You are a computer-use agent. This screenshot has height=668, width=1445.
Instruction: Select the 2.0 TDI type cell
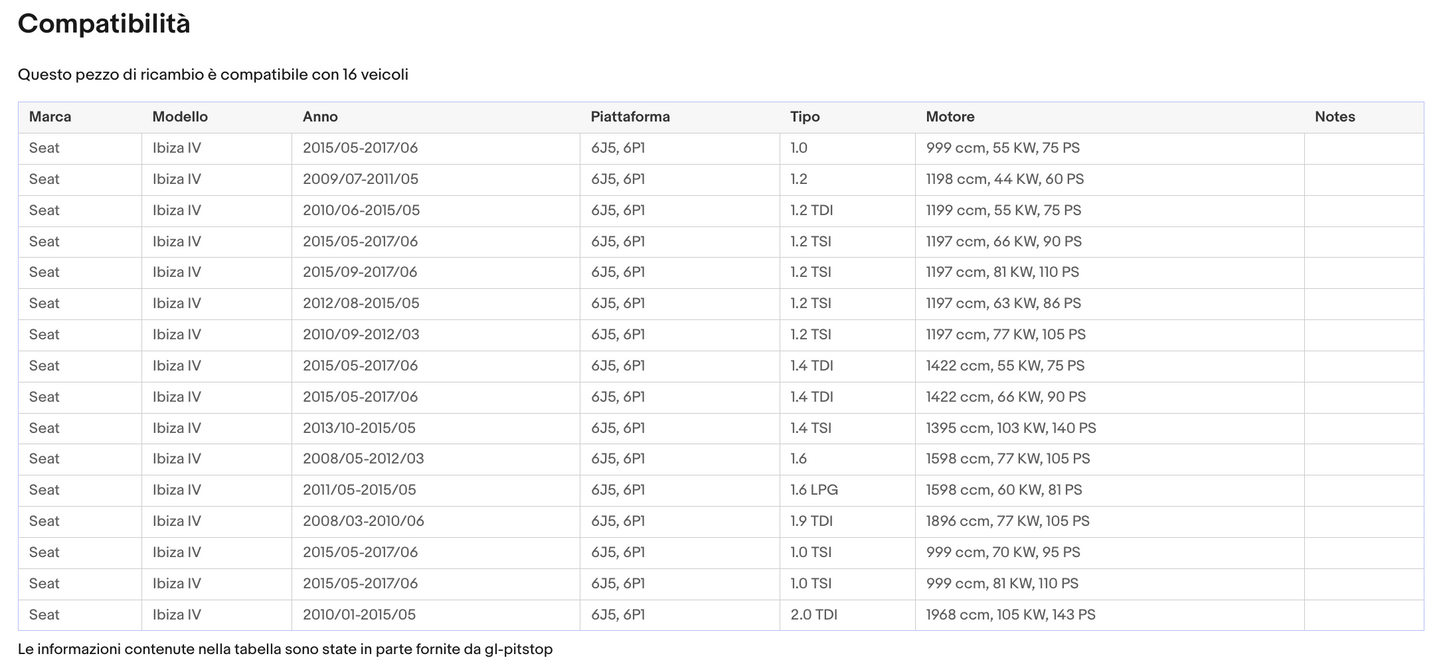[x=814, y=614]
